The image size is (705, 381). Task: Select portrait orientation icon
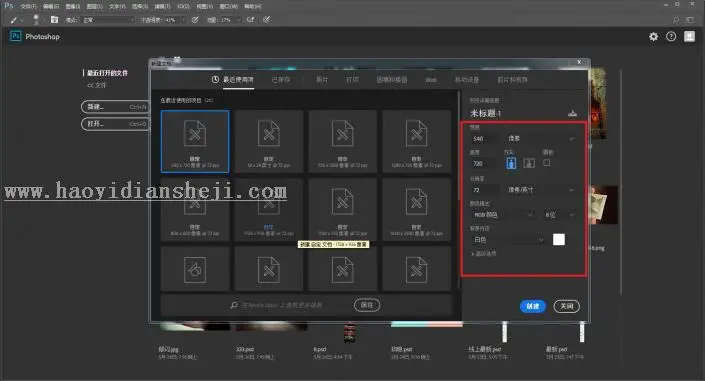tap(511, 163)
